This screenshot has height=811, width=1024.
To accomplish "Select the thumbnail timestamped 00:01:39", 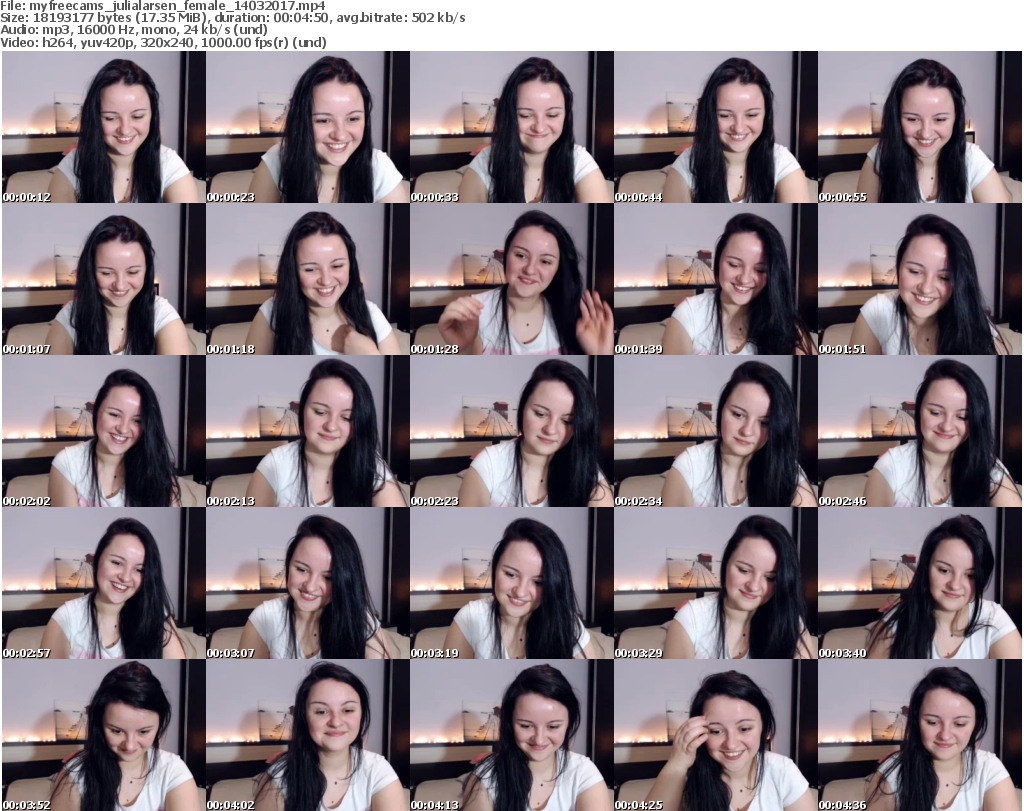I will (716, 279).
